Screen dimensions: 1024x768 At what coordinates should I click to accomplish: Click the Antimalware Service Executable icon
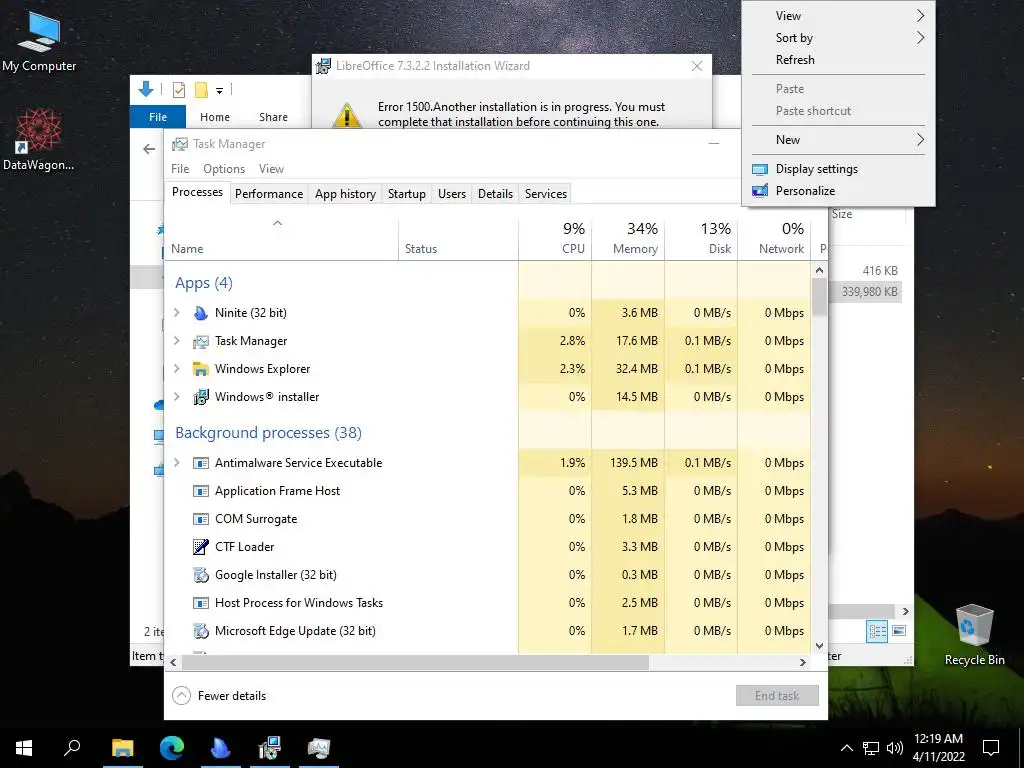[200, 463]
